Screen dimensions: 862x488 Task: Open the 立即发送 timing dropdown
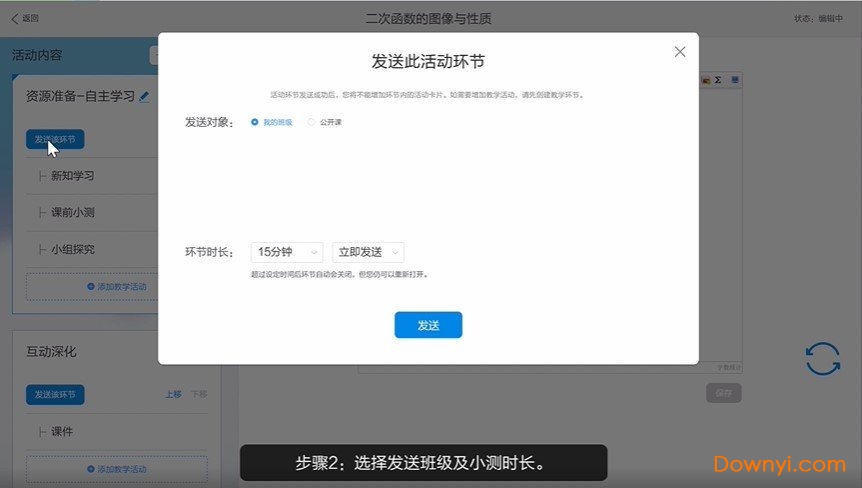(368, 253)
